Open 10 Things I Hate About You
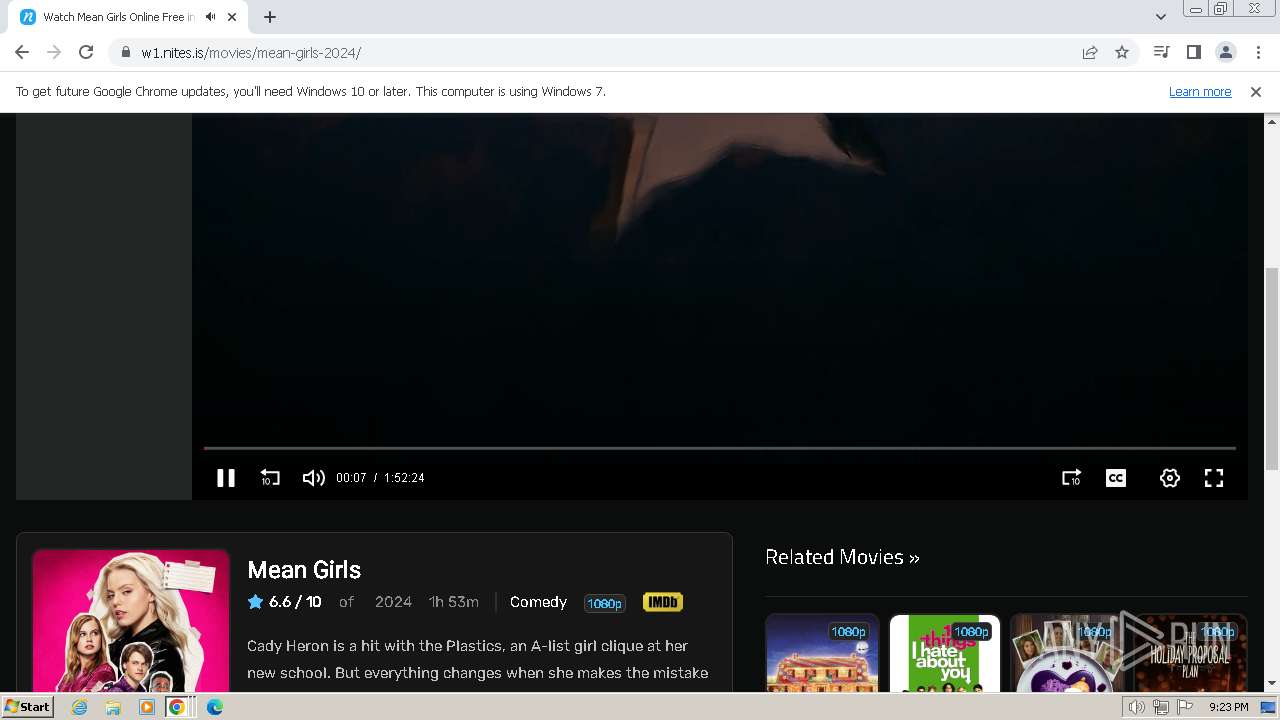Image resolution: width=1280 pixels, height=720 pixels. 945,653
